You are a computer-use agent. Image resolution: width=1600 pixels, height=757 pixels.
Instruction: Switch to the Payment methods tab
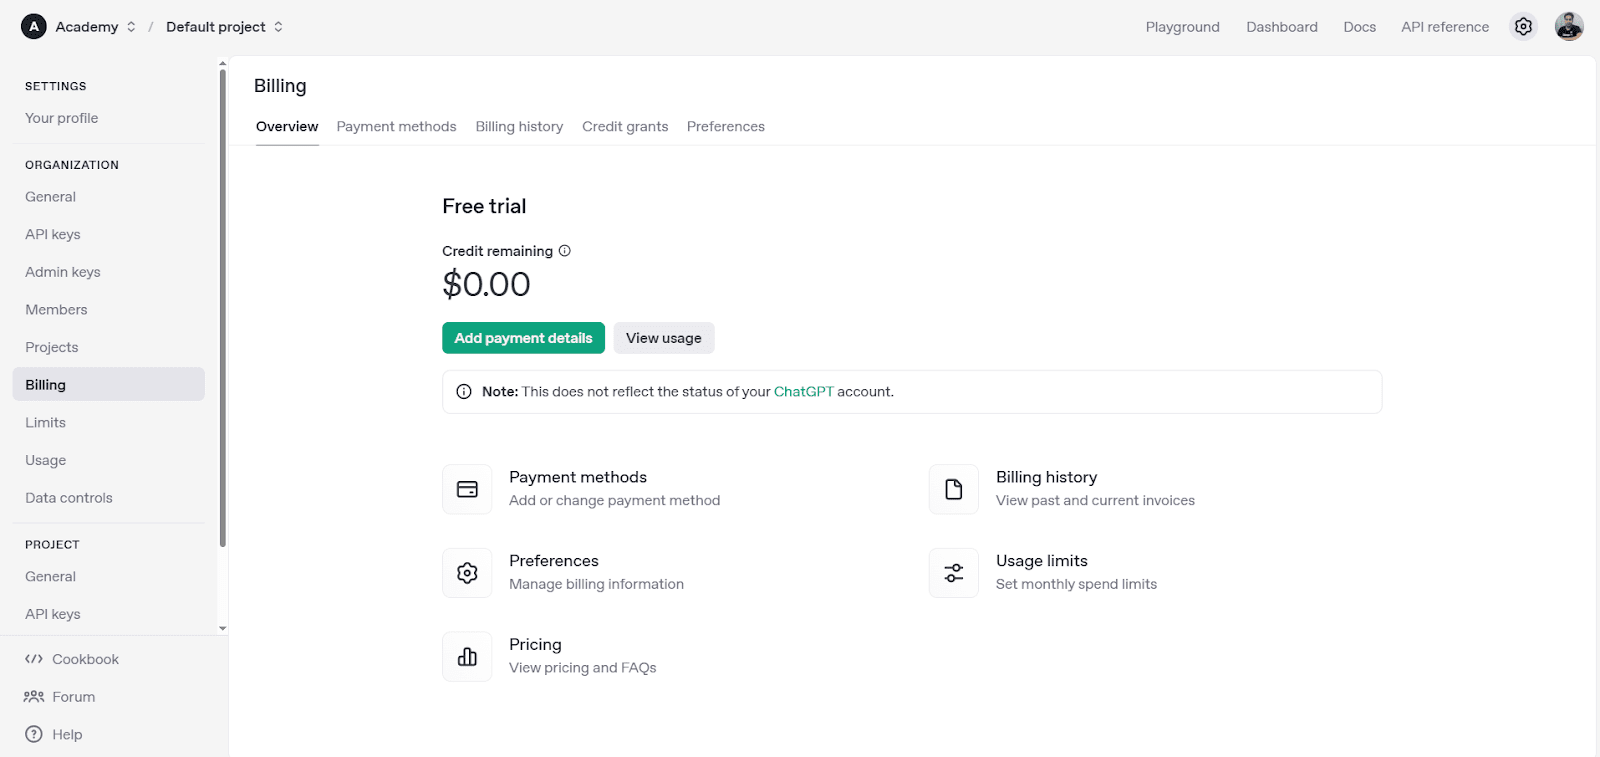point(396,126)
